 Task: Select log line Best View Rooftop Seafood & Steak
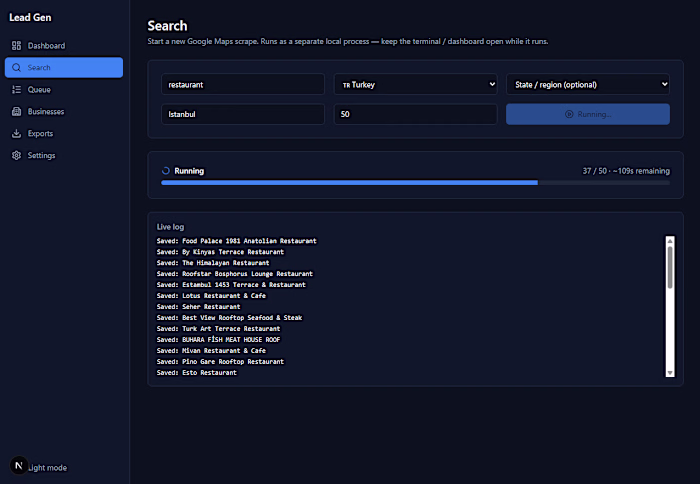[x=229, y=317]
